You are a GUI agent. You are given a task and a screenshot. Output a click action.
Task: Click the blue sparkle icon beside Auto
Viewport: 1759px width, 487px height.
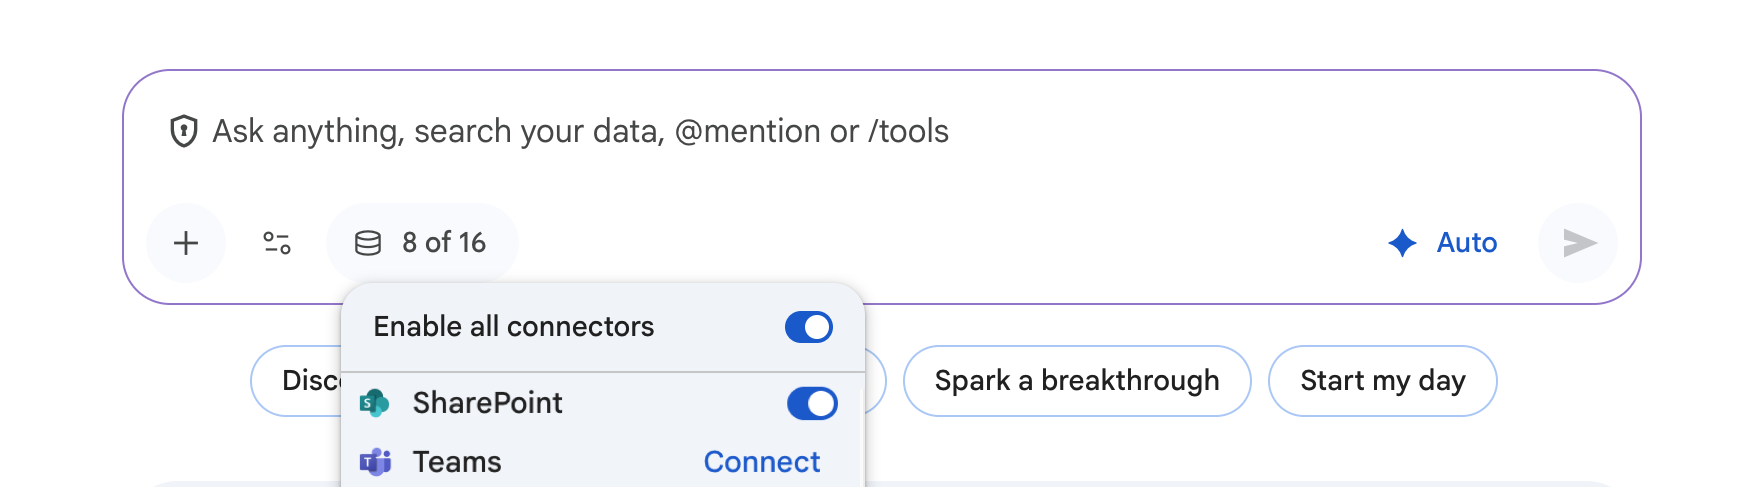click(x=1402, y=243)
